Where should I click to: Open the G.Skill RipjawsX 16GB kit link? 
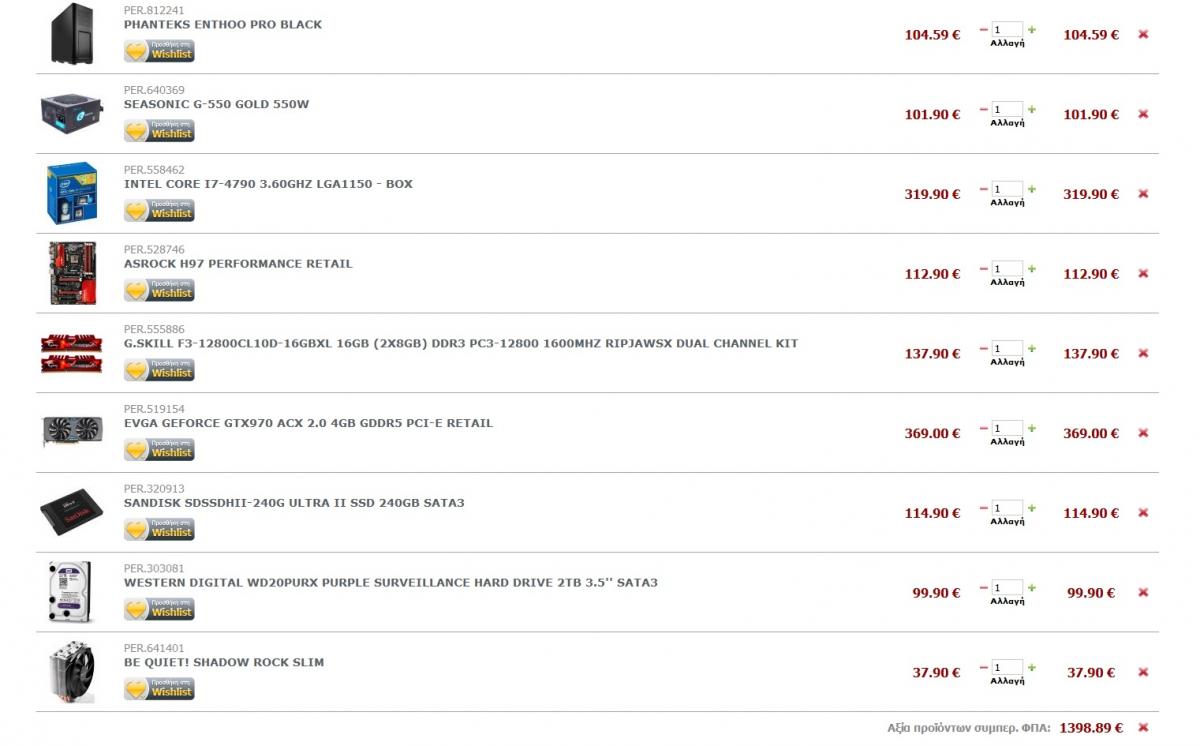click(x=461, y=343)
